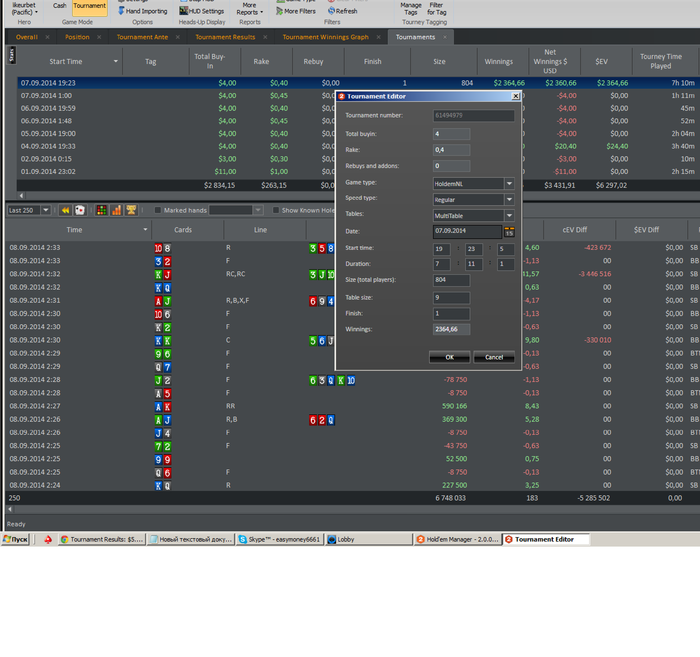Open Hand Importing option
The image size is (700, 657).
coord(141,11)
